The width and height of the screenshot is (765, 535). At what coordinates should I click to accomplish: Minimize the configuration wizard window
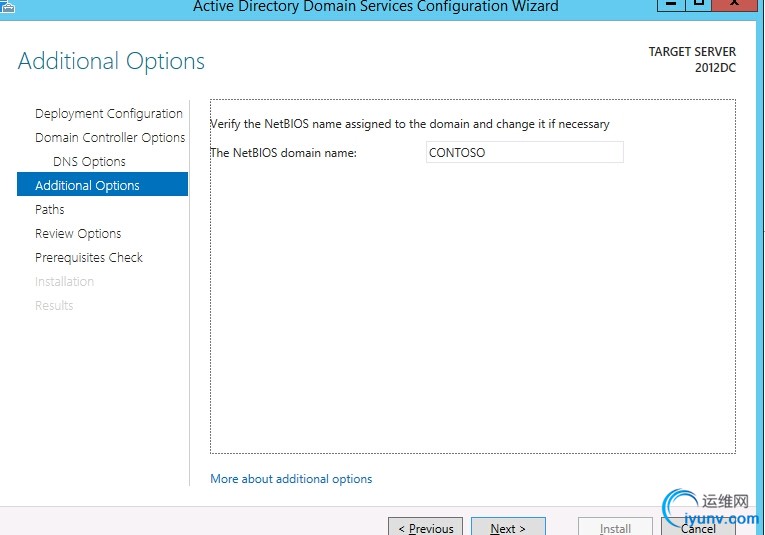[x=671, y=4]
